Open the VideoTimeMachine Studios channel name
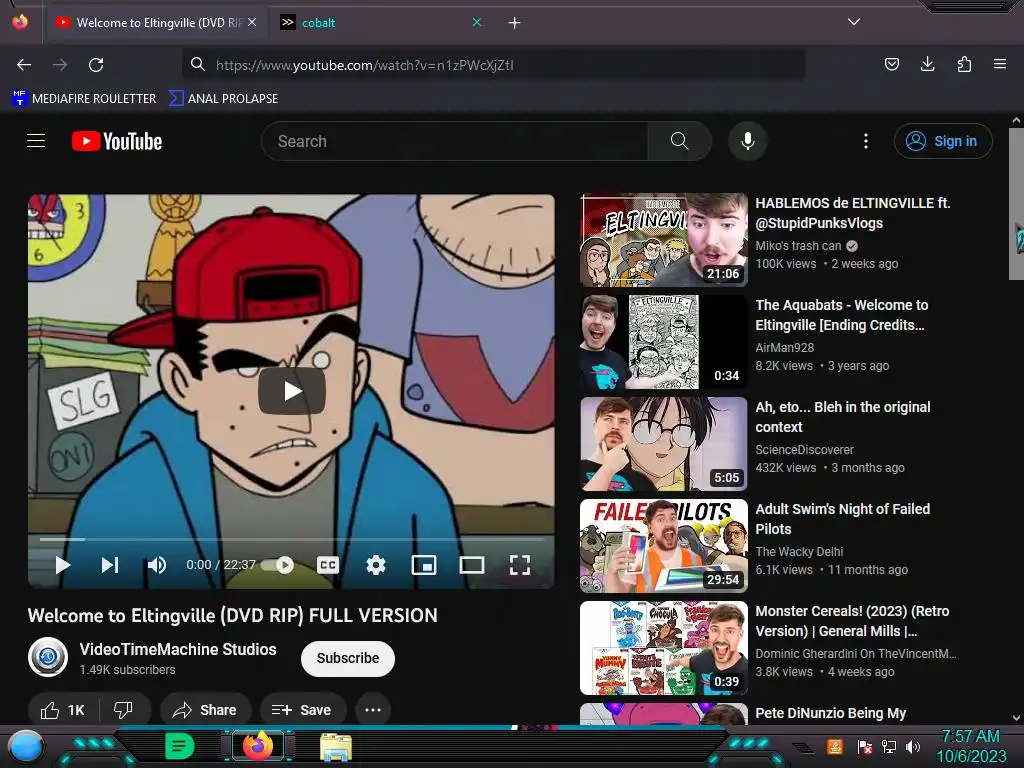This screenshot has width=1024, height=768. point(178,649)
